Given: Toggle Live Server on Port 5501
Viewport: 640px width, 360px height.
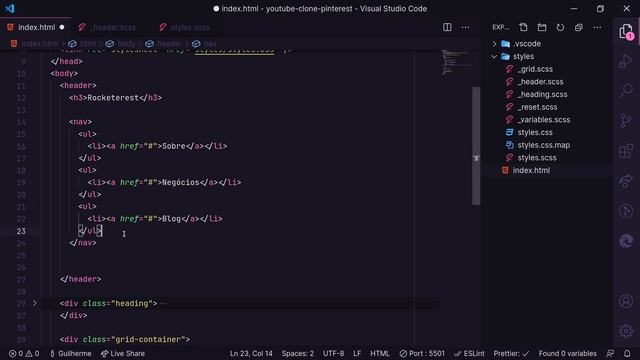Looking at the screenshot, I should (x=422, y=353).
